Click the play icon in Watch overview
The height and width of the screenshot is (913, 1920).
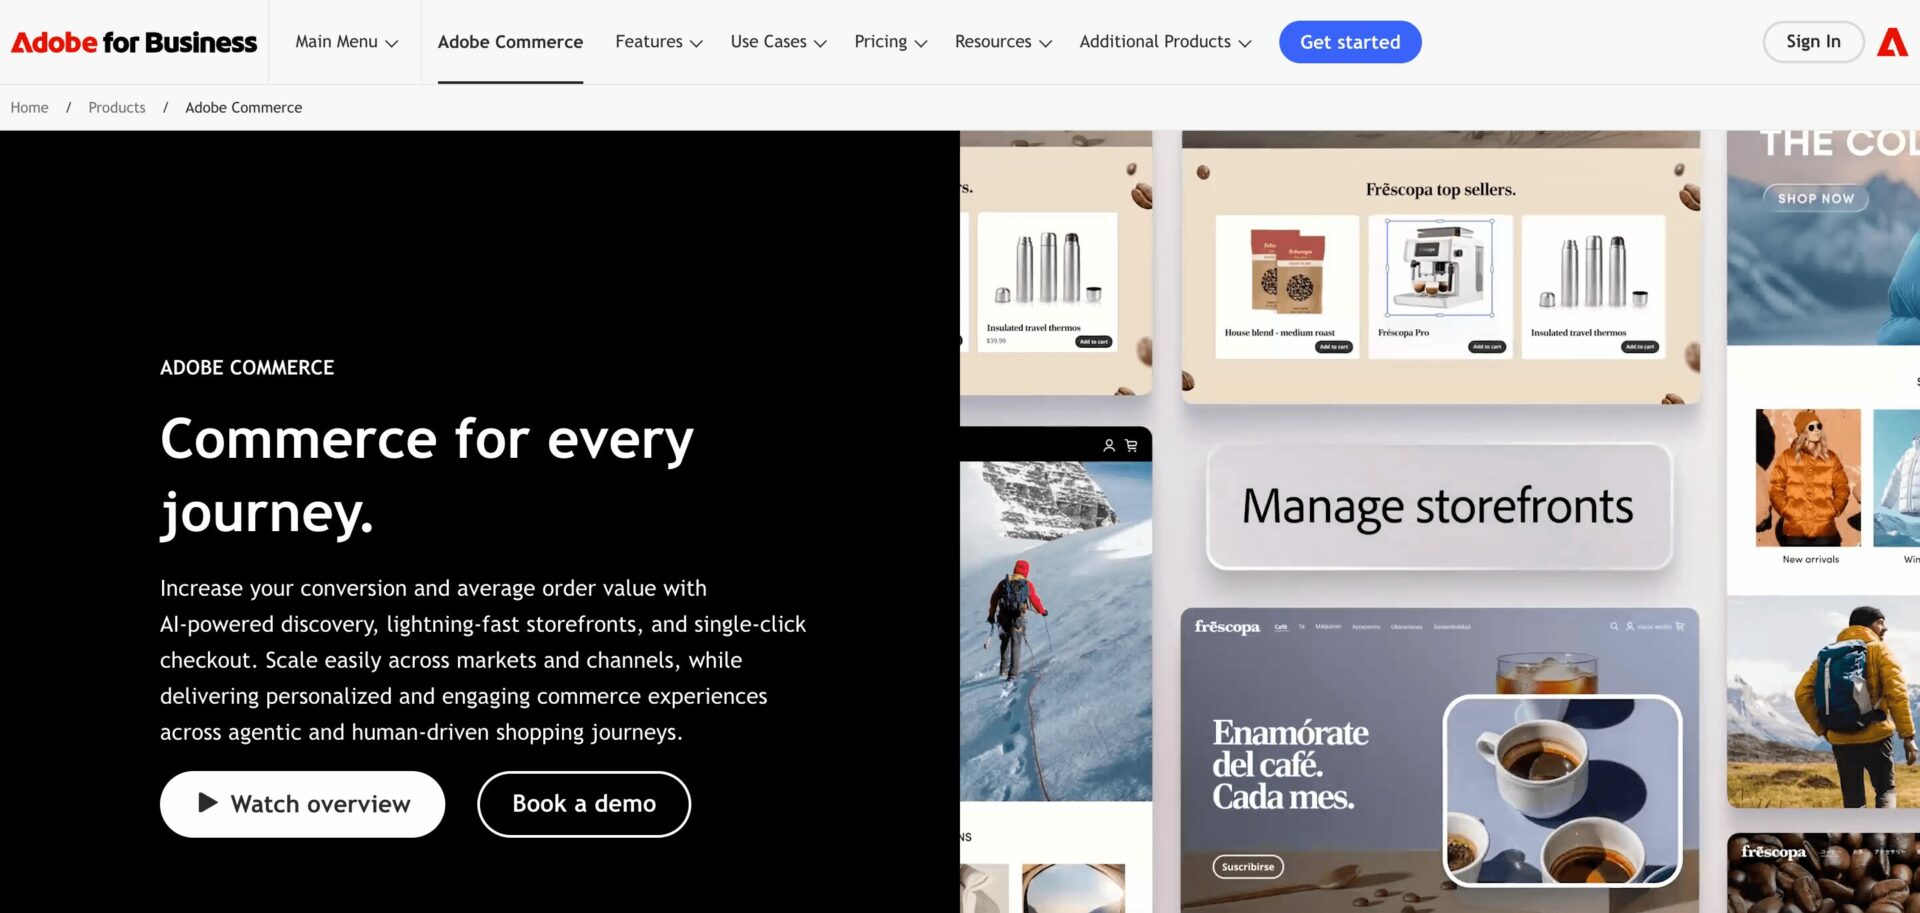coord(208,803)
